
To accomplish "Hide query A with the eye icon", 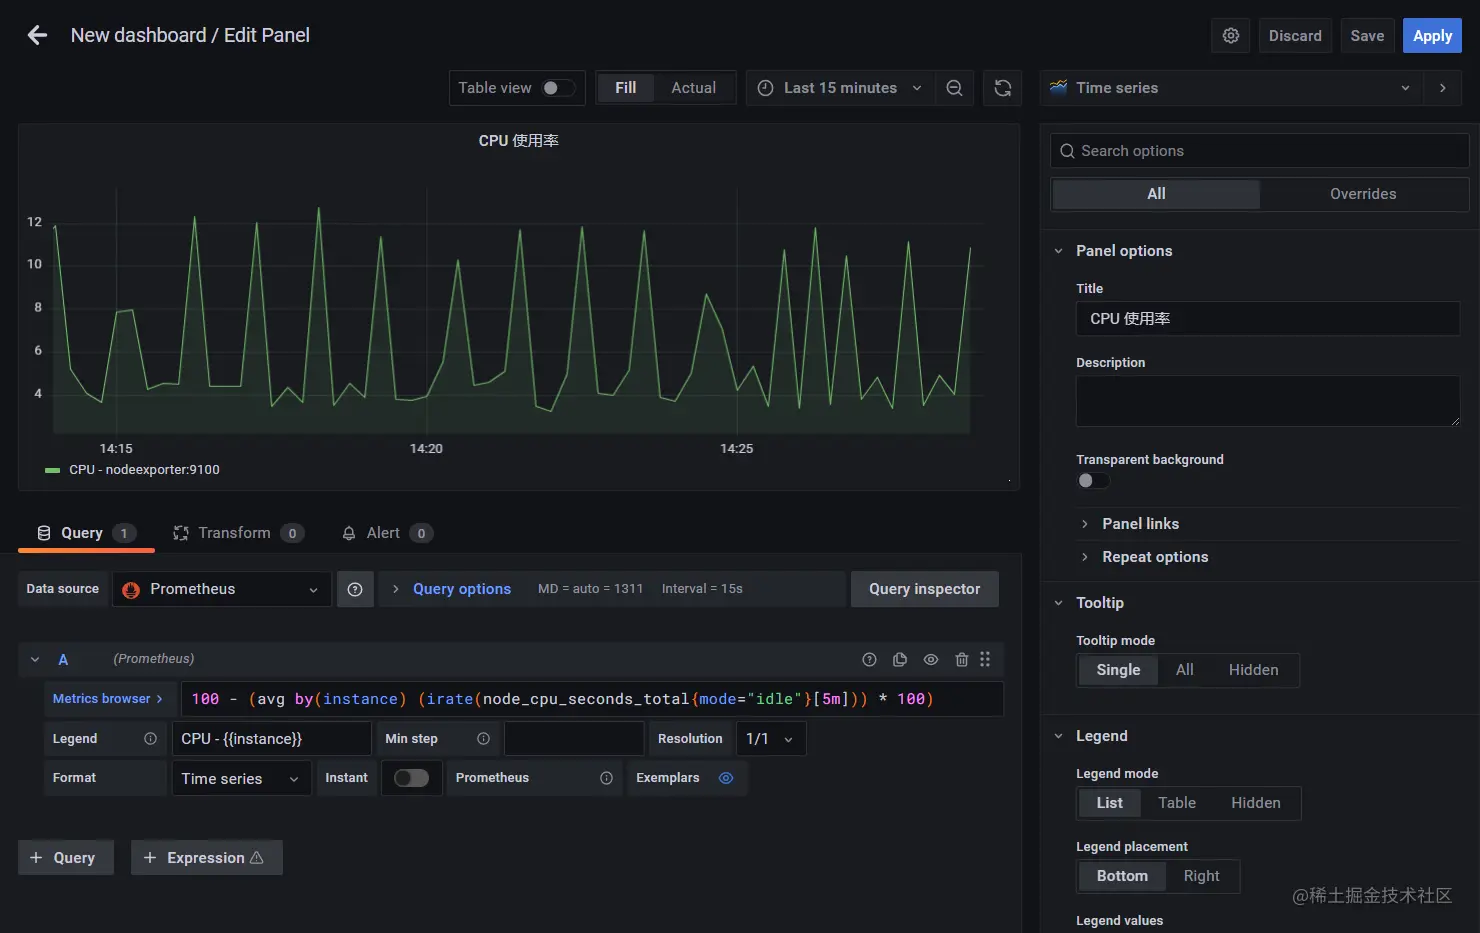I will point(930,659).
